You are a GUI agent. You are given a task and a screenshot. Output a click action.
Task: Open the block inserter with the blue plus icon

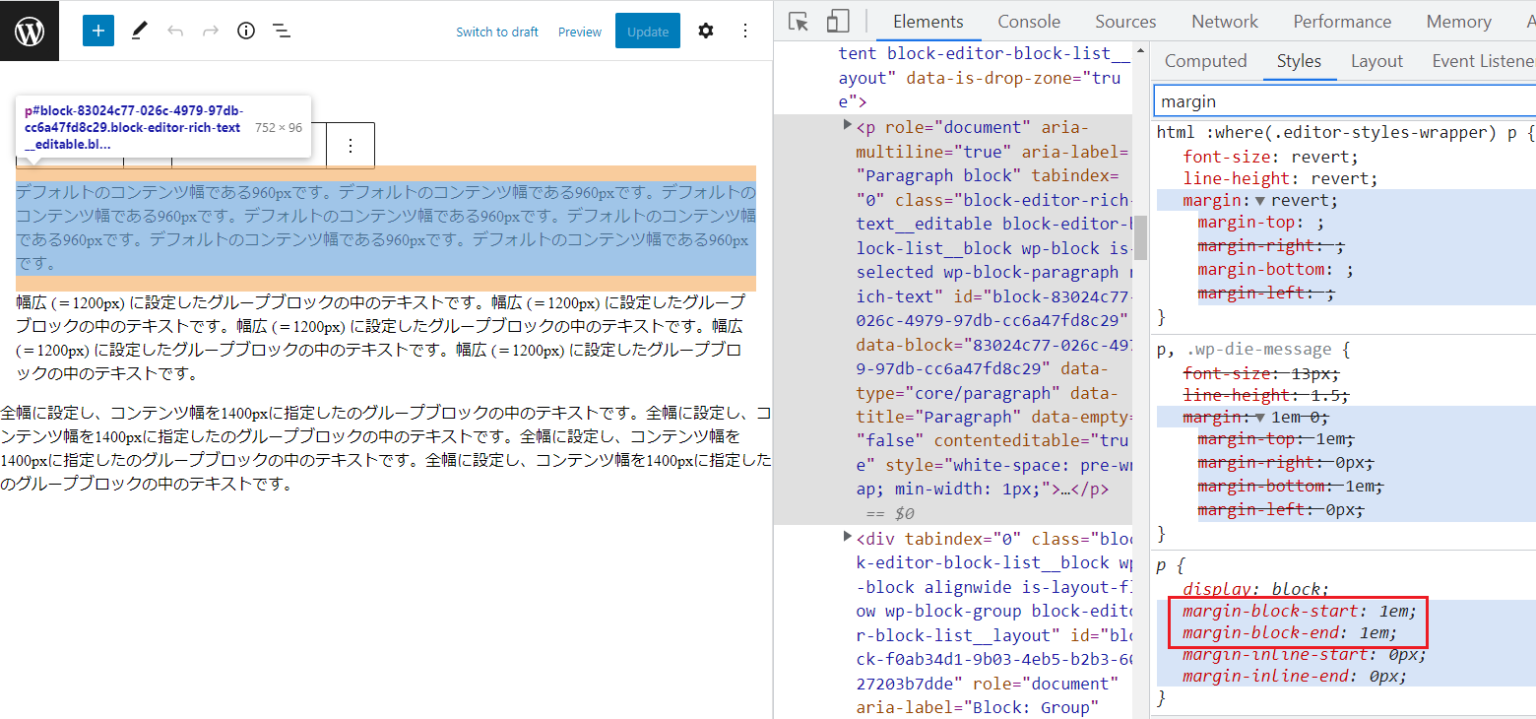(97, 30)
